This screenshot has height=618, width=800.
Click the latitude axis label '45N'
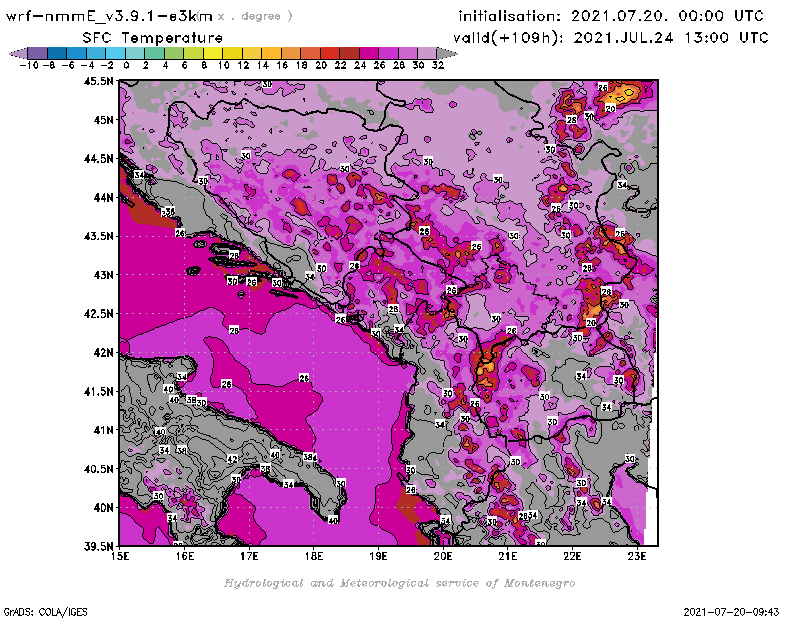point(103,119)
